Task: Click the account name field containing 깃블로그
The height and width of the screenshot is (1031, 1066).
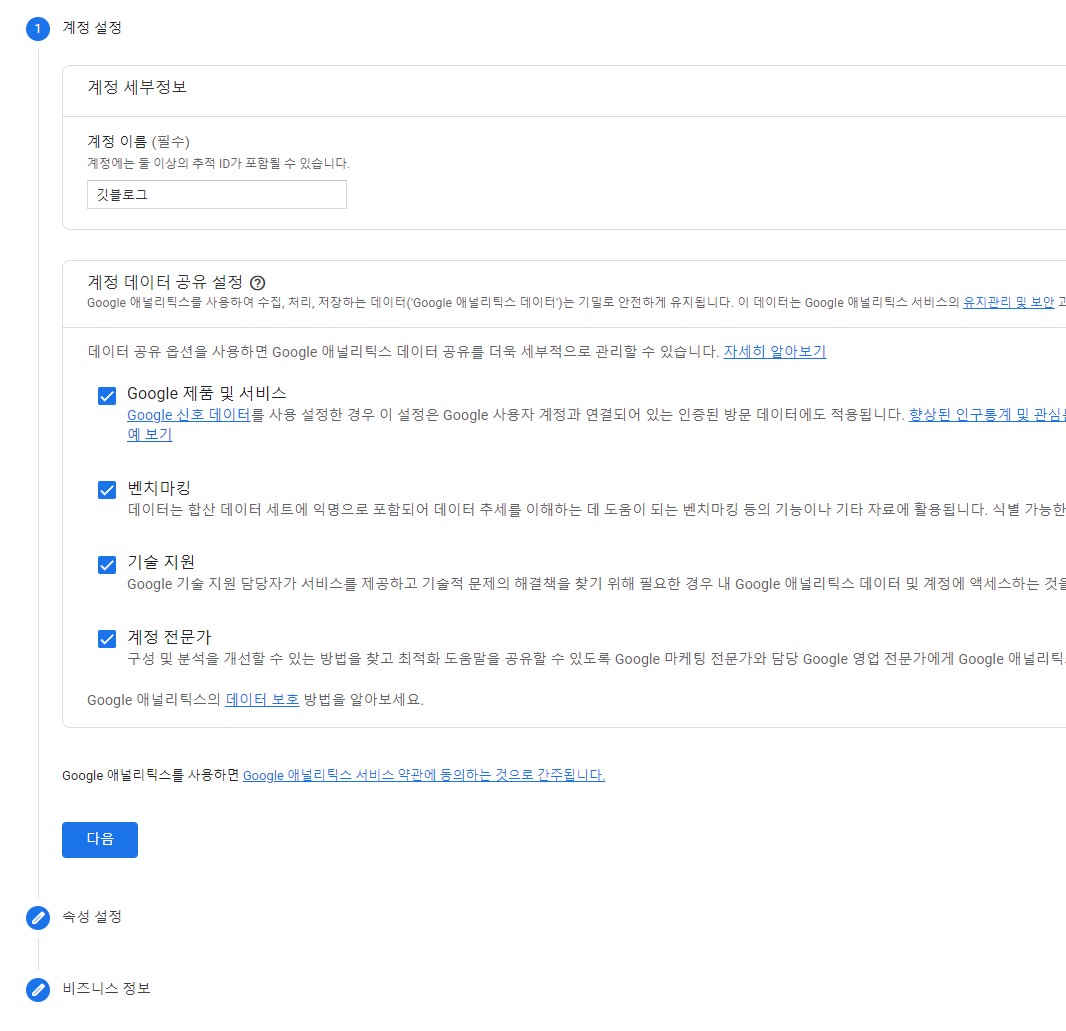Action: click(216, 195)
